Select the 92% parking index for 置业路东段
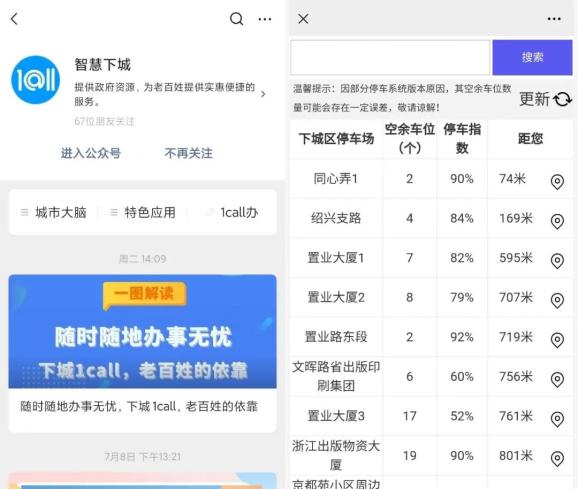 tap(462, 337)
